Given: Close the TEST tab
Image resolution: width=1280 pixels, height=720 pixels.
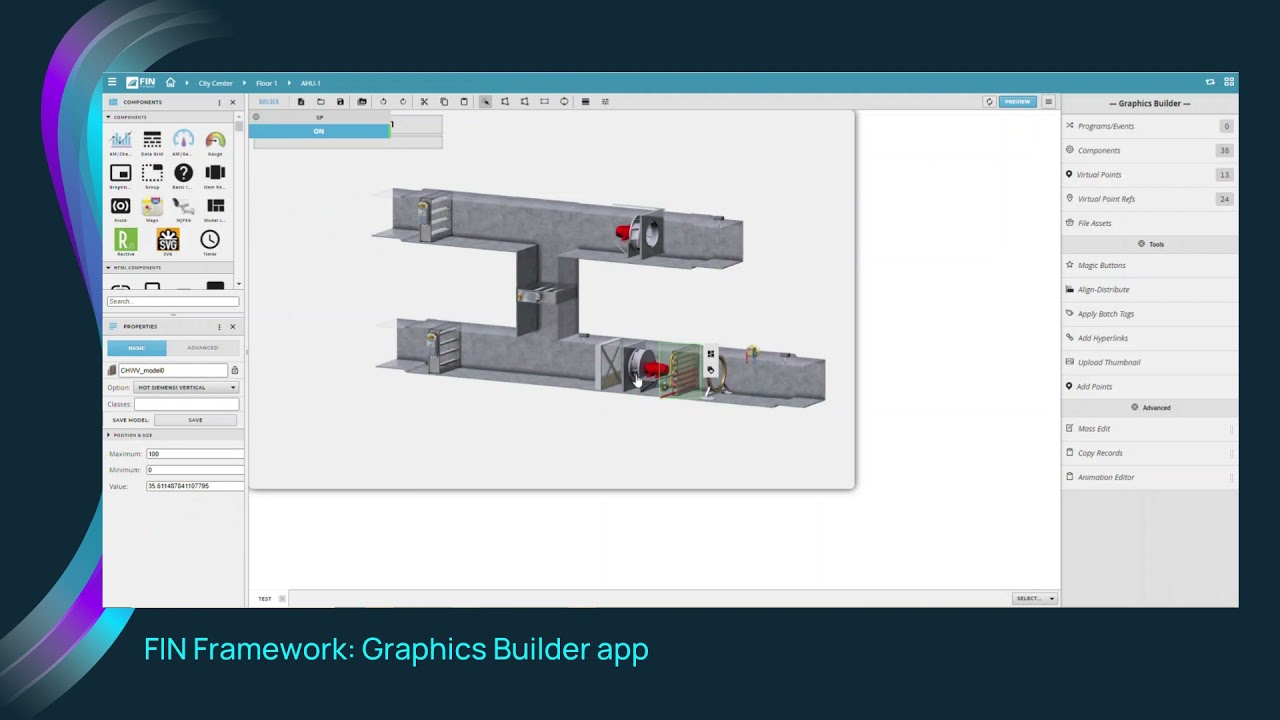Looking at the screenshot, I should pyautogui.click(x=282, y=599).
